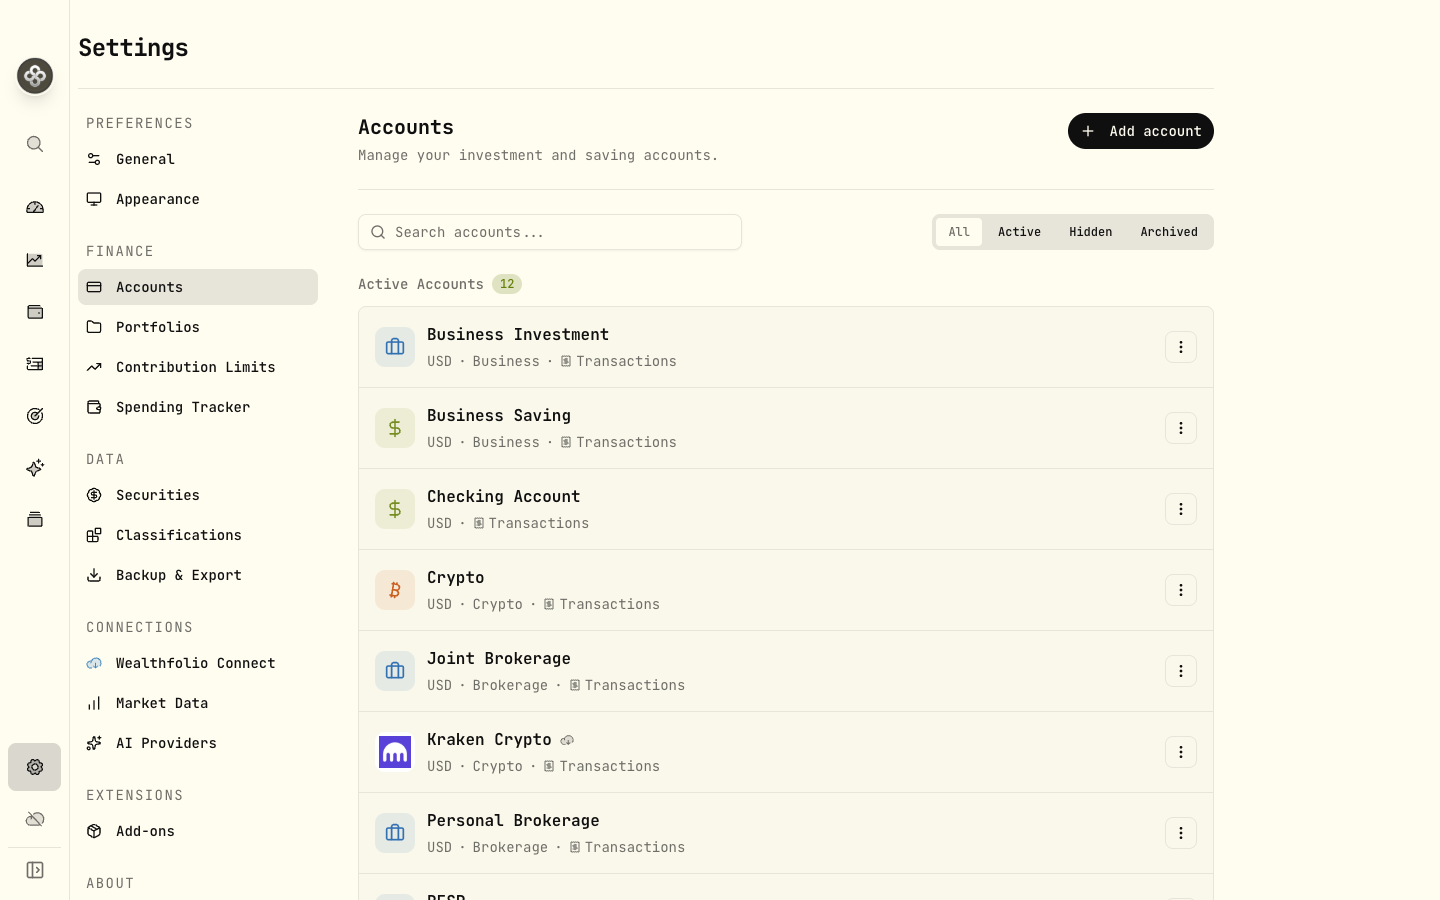The width and height of the screenshot is (1440, 900).
Task: Click the Crypto account name
Action: (x=456, y=577)
